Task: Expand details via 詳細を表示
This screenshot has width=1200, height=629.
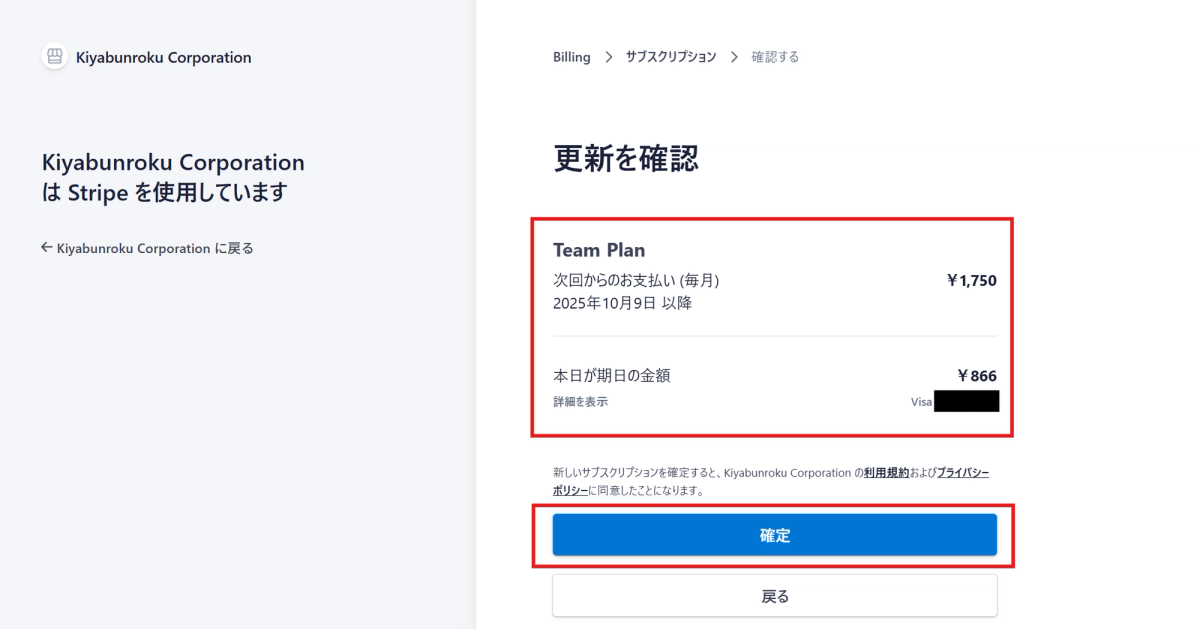Action: tap(580, 402)
